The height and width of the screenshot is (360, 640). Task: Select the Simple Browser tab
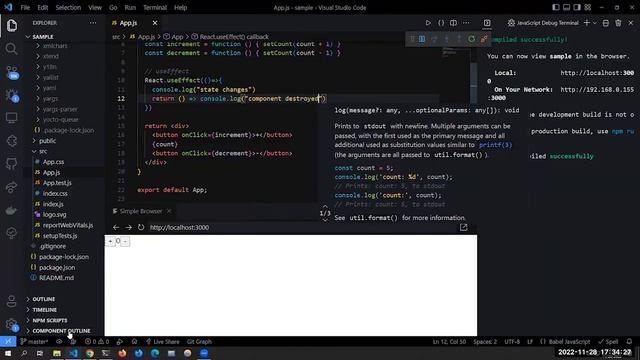click(141, 211)
